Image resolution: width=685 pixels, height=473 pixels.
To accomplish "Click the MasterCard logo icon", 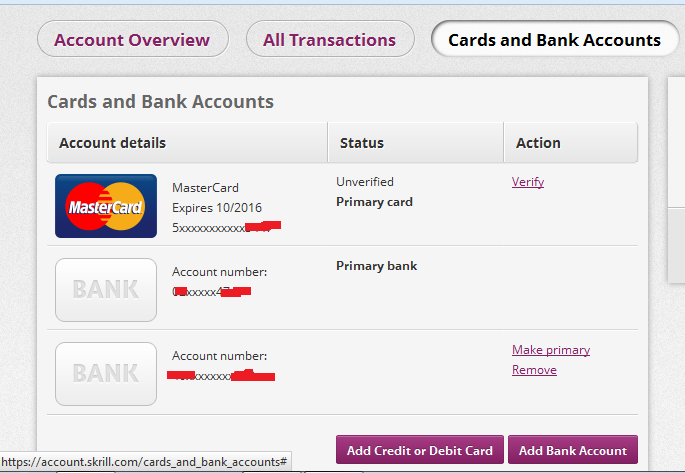I will [106, 206].
